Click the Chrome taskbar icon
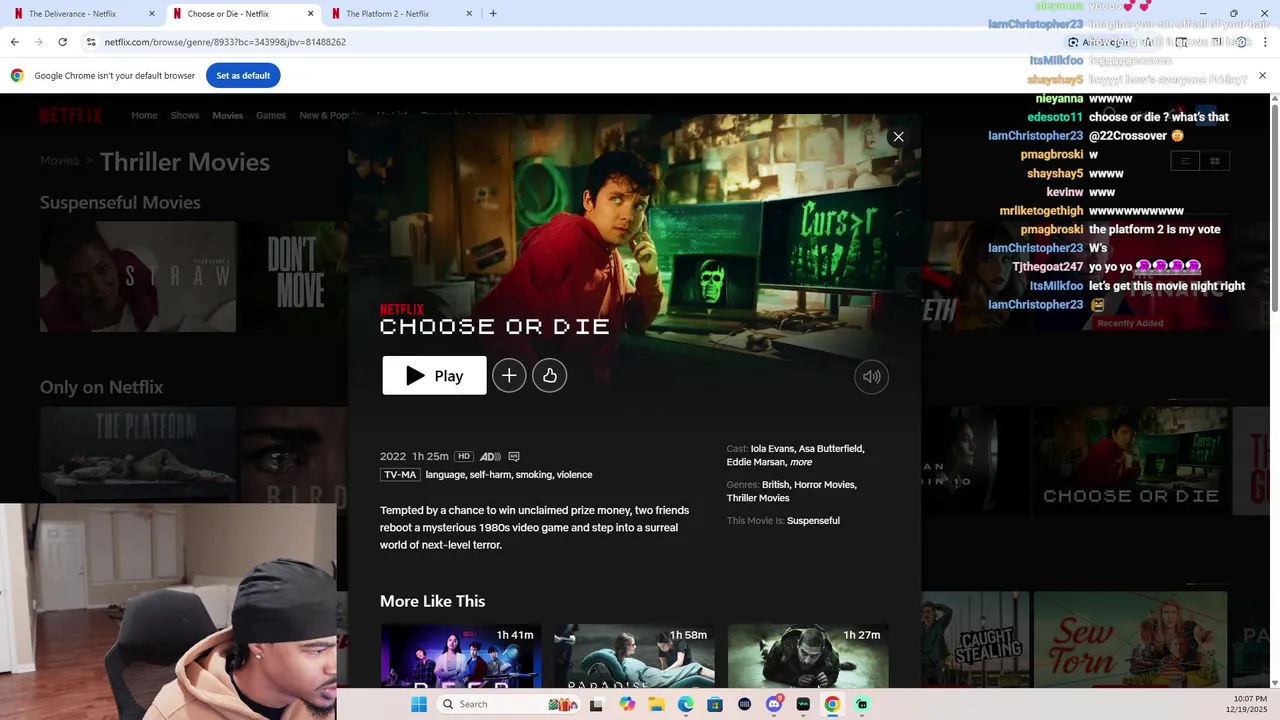 coord(832,704)
